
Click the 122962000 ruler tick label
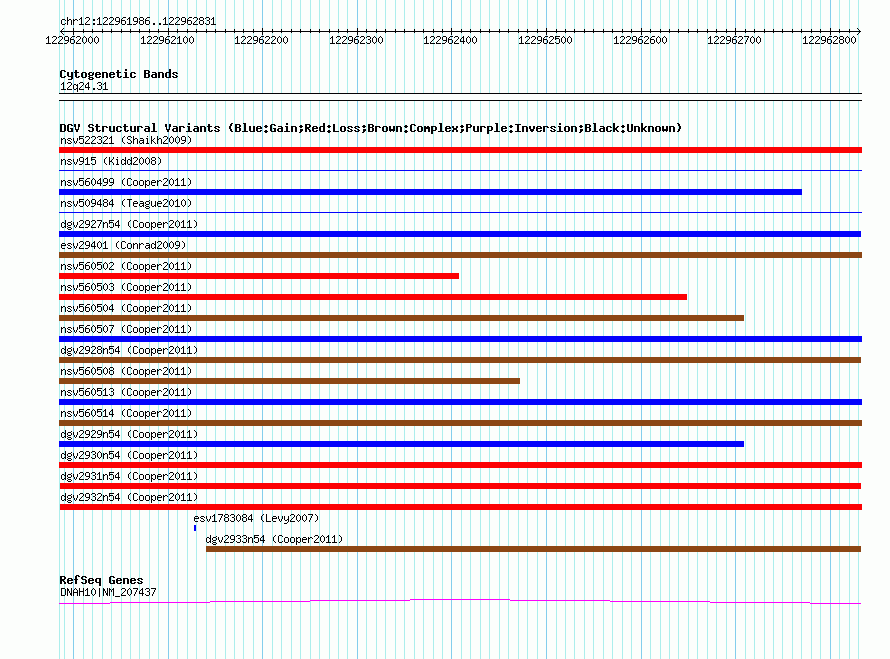72,40
